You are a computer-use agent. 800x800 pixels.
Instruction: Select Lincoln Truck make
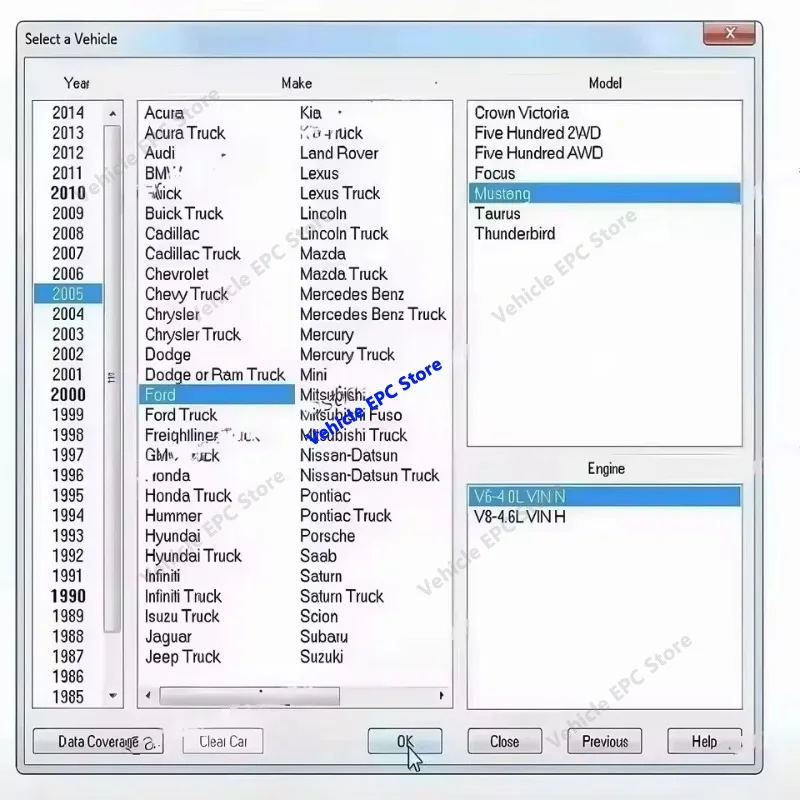(344, 234)
